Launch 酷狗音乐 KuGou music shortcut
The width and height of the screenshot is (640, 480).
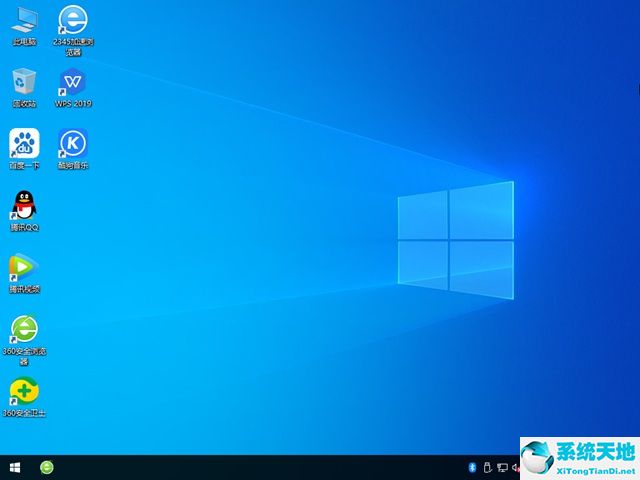72,145
